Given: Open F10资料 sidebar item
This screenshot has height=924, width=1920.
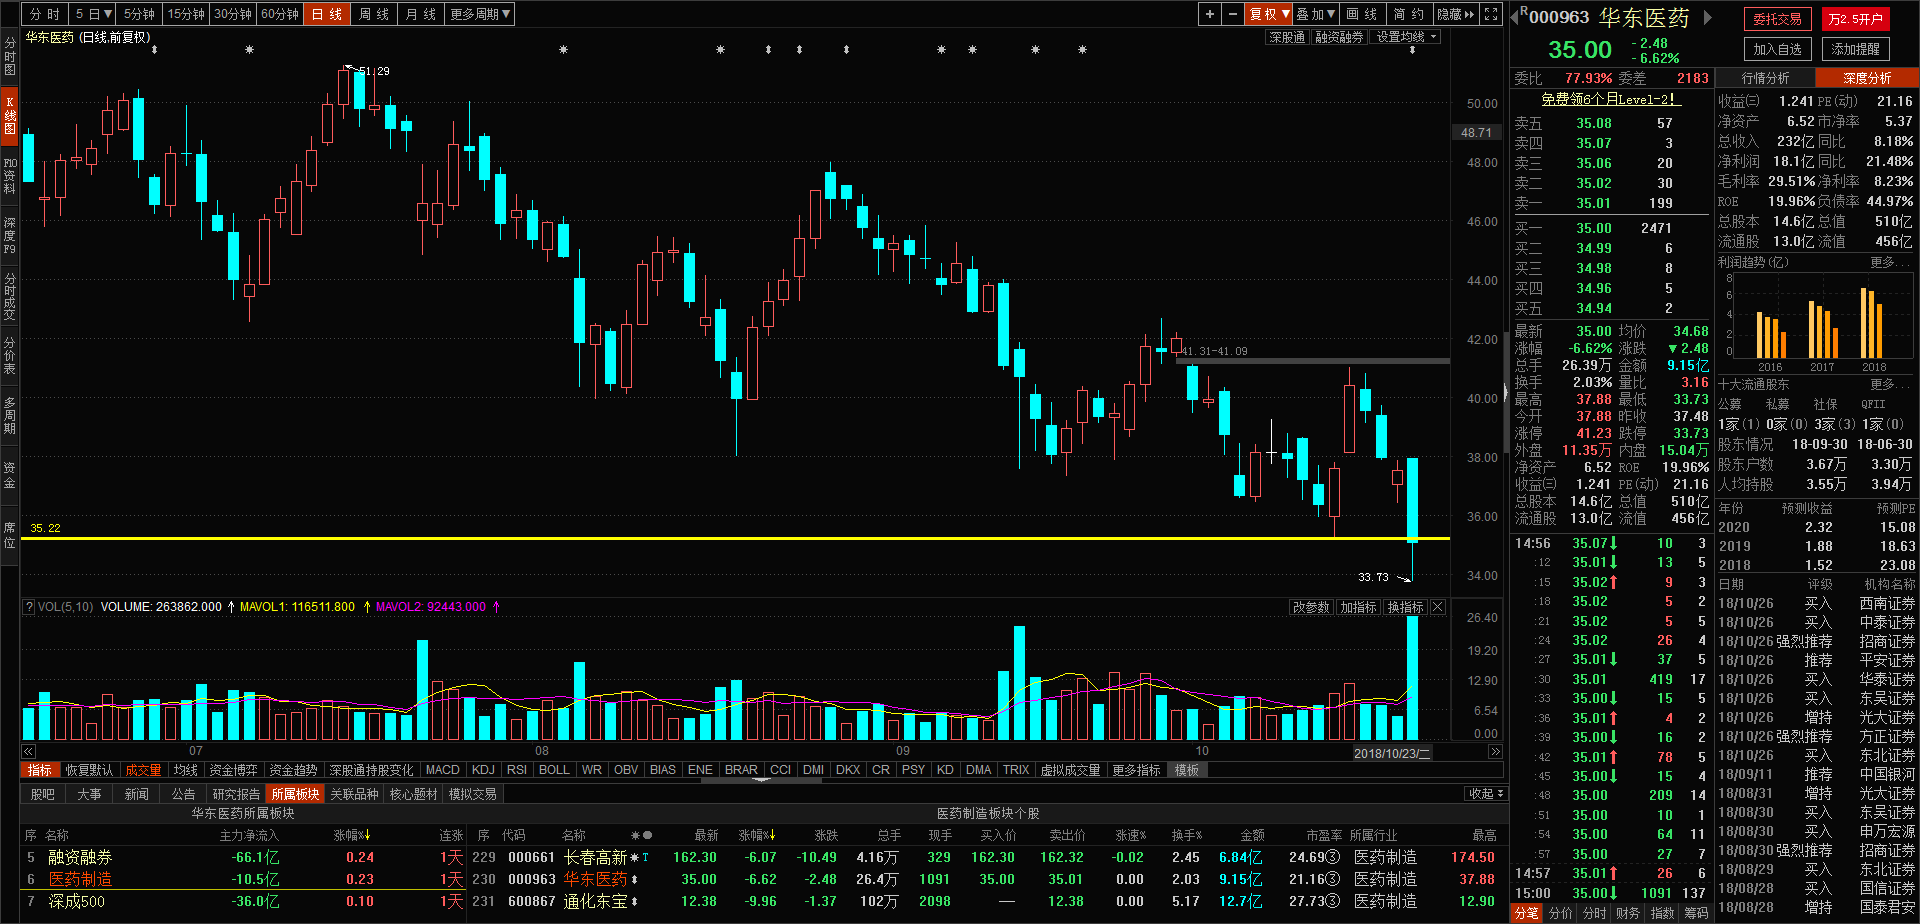Looking at the screenshot, I should pyautogui.click(x=9, y=175).
